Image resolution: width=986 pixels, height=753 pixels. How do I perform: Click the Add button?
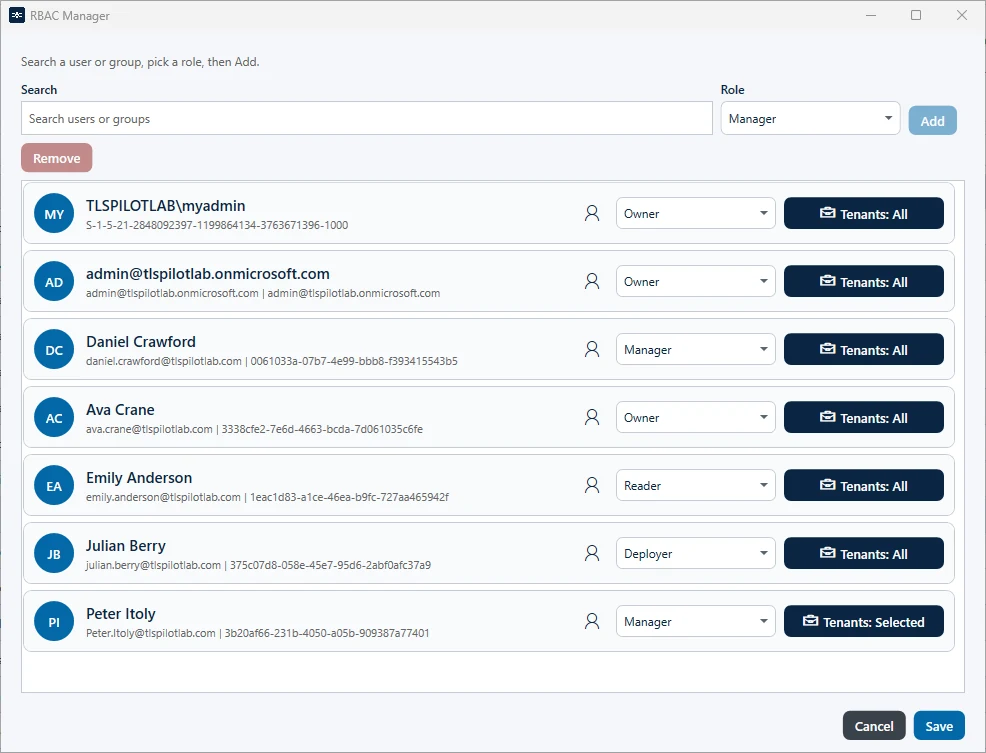point(933,120)
